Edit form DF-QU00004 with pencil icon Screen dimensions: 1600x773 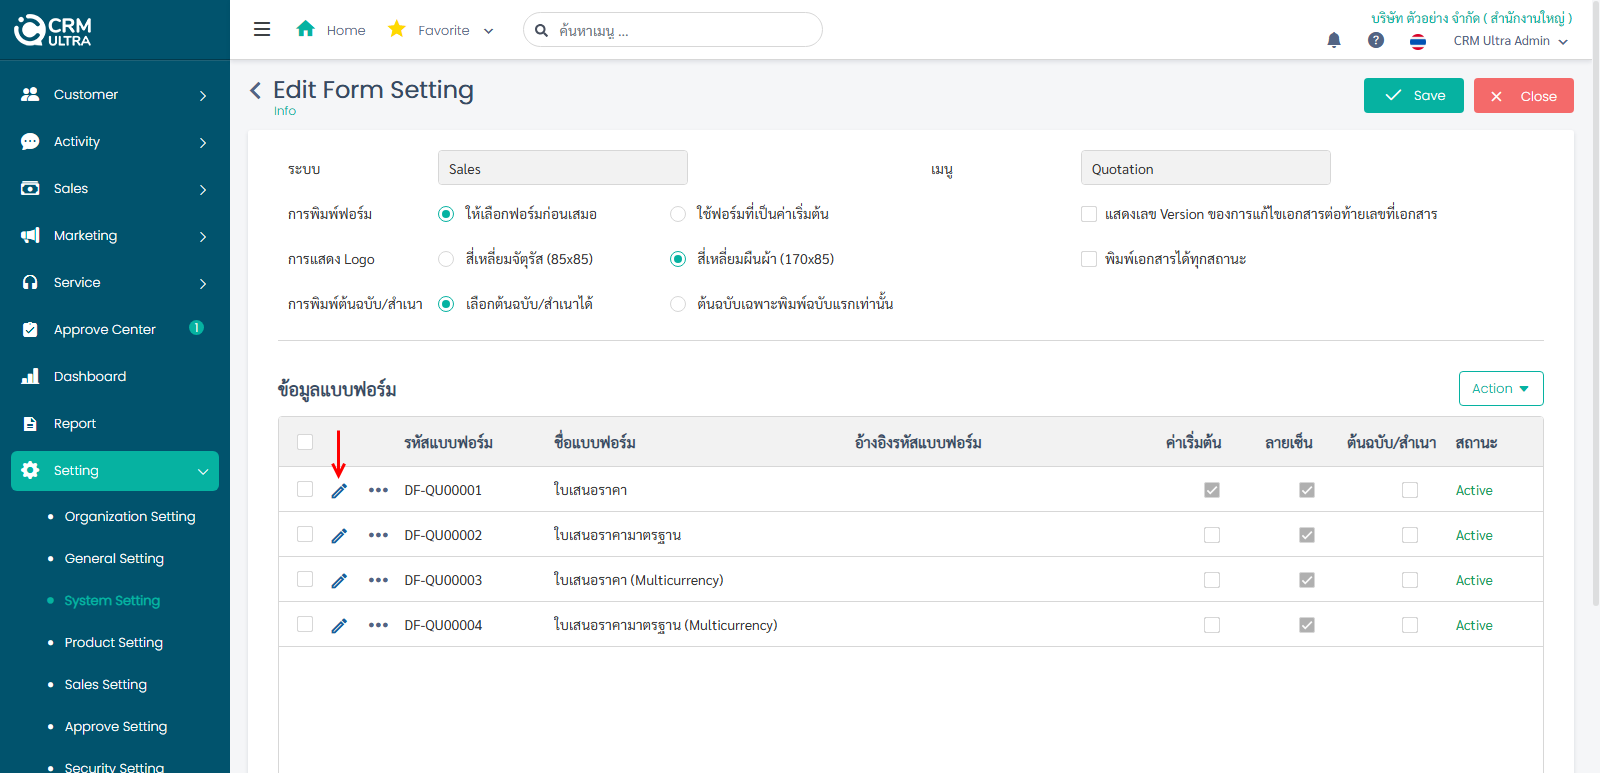coord(339,625)
